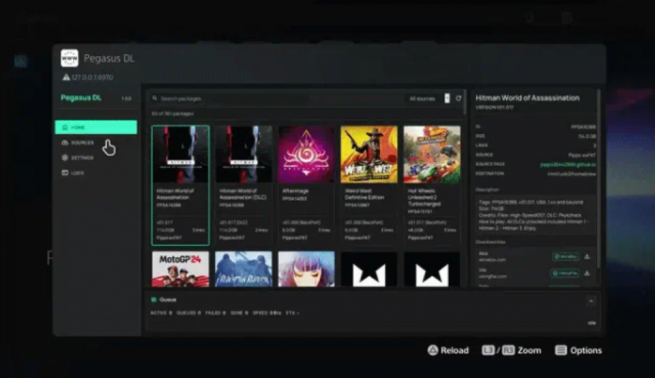The image size is (655, 378).
Task: Click the first download arrow icon
Action: coord(587,256)
